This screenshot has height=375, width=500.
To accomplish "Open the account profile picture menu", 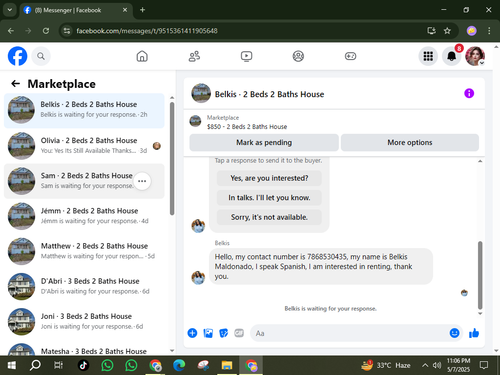I will [x=475, y=56].
